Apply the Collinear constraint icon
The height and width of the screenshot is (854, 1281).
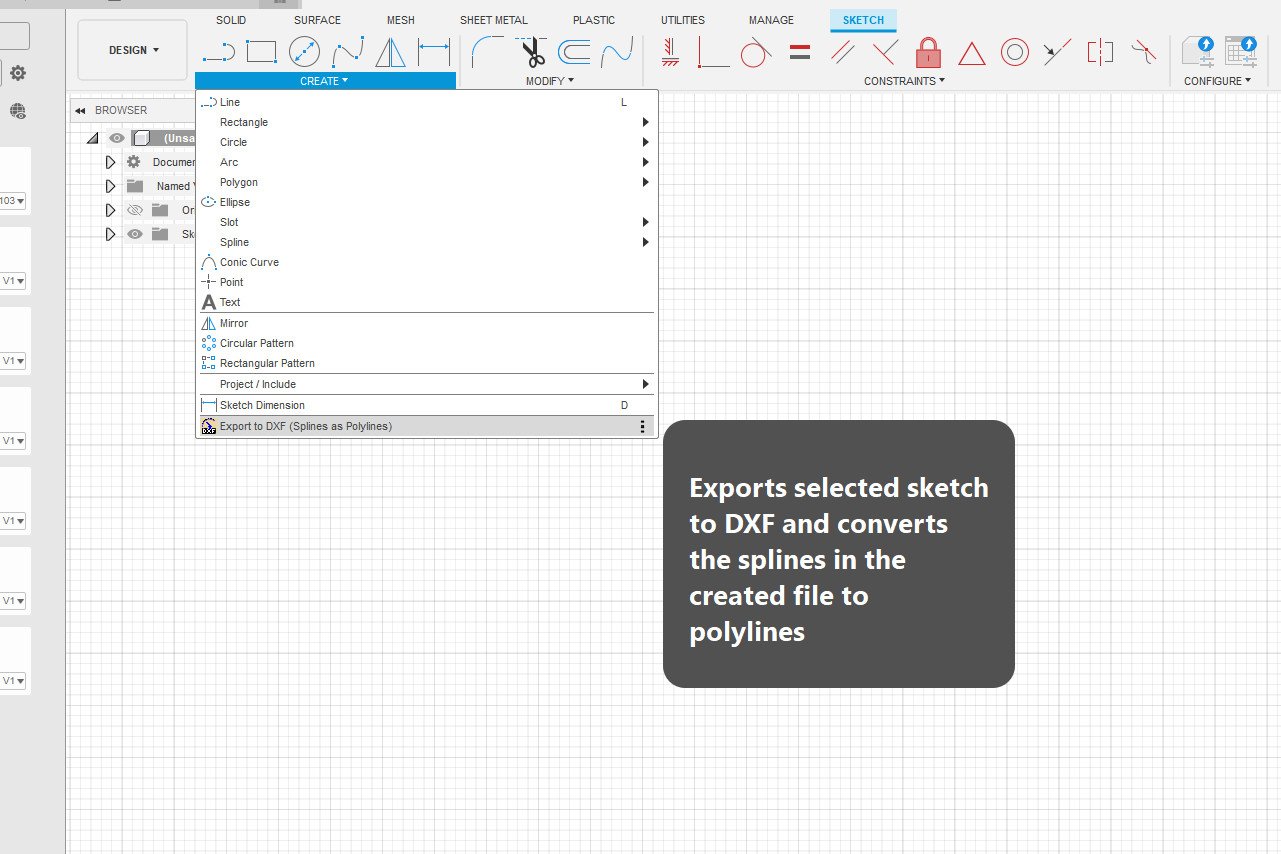tap(1058, 51)
